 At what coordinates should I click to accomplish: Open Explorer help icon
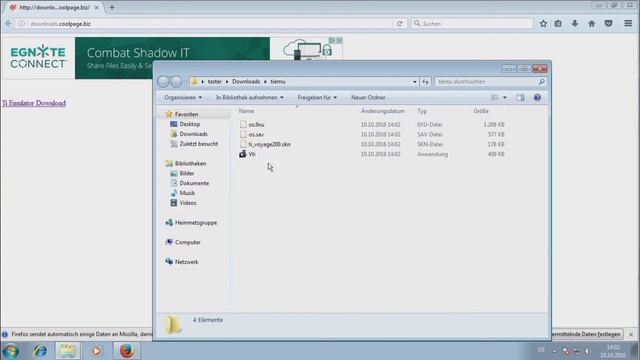pos(537,98)
